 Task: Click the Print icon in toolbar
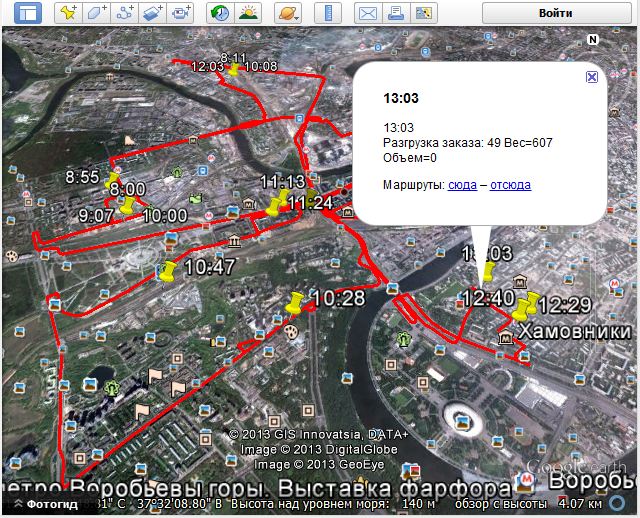tap(396, 13)
